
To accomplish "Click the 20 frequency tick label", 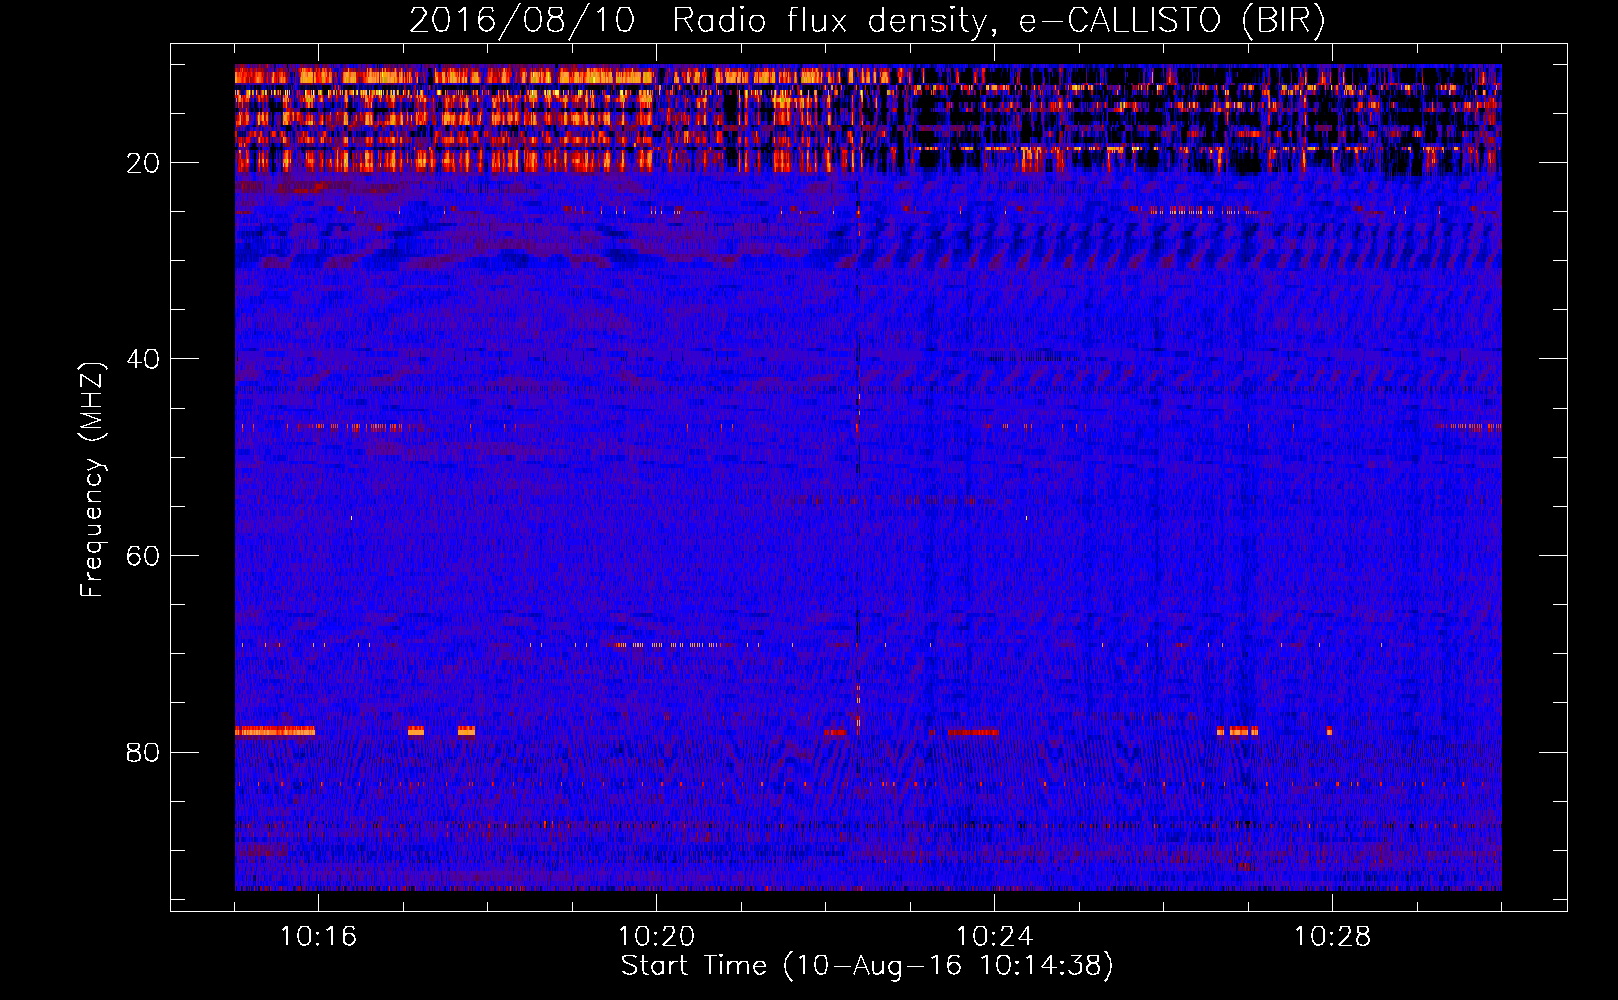I will tap(144, 163).
